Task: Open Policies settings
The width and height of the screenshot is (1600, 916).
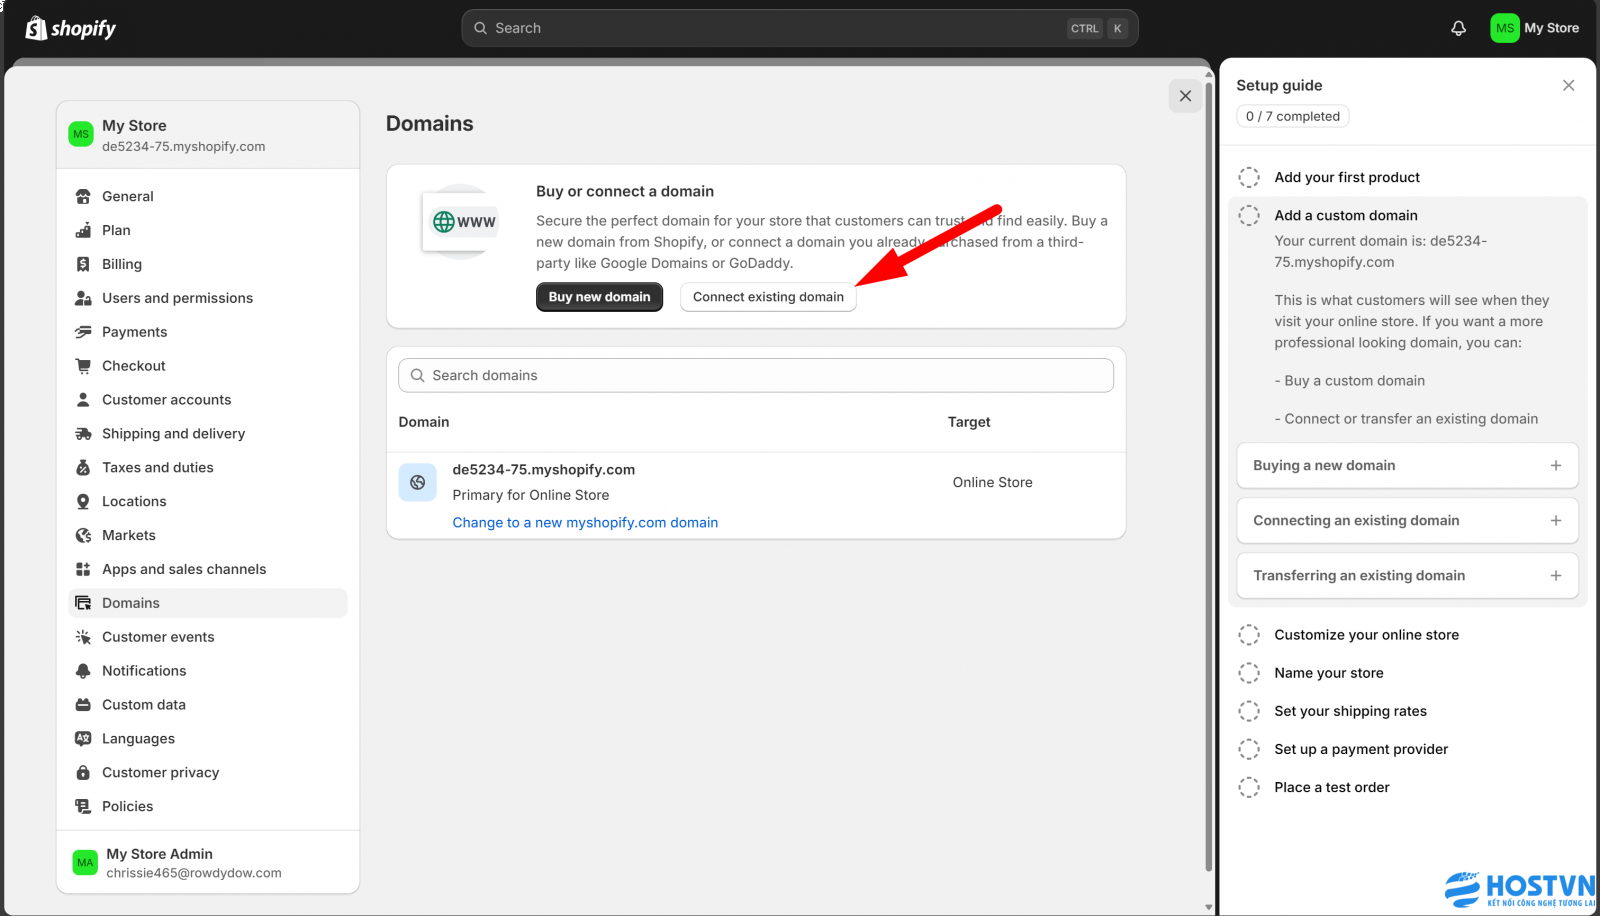Action: pos(208,806)
